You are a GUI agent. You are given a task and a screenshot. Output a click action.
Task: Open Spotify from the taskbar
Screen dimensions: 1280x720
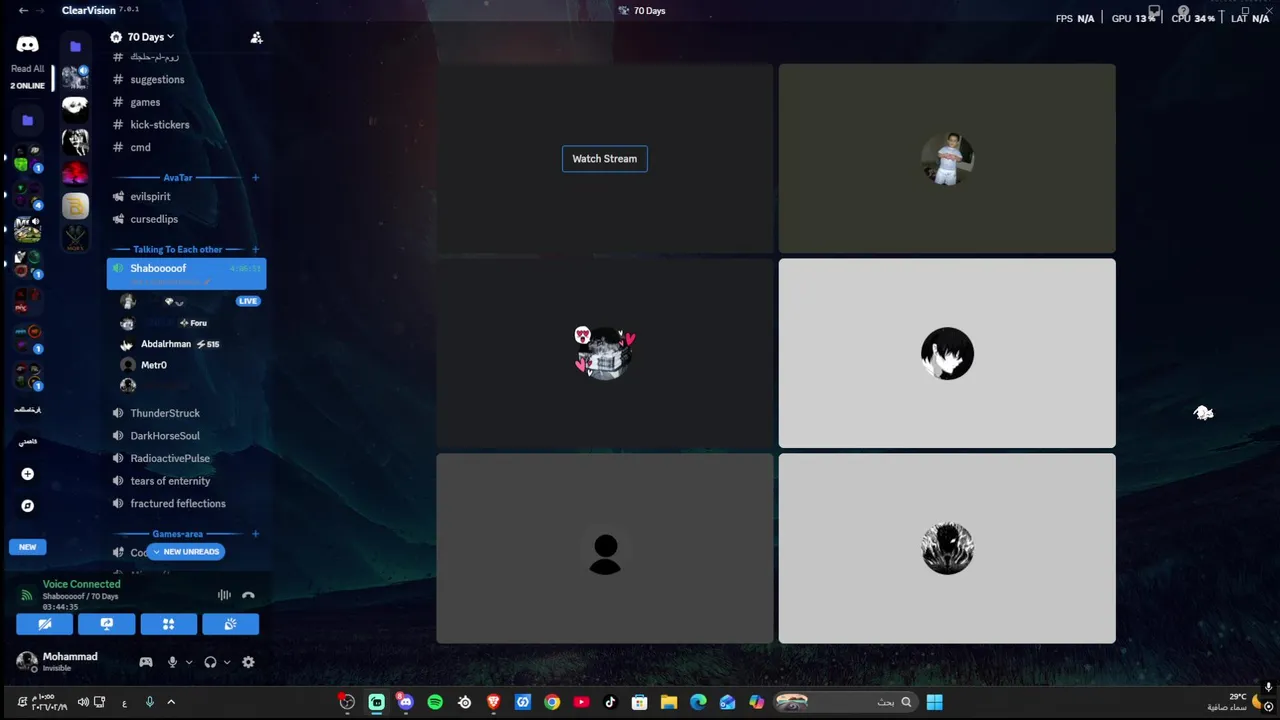pyautogui.click(x=435, y=702)
